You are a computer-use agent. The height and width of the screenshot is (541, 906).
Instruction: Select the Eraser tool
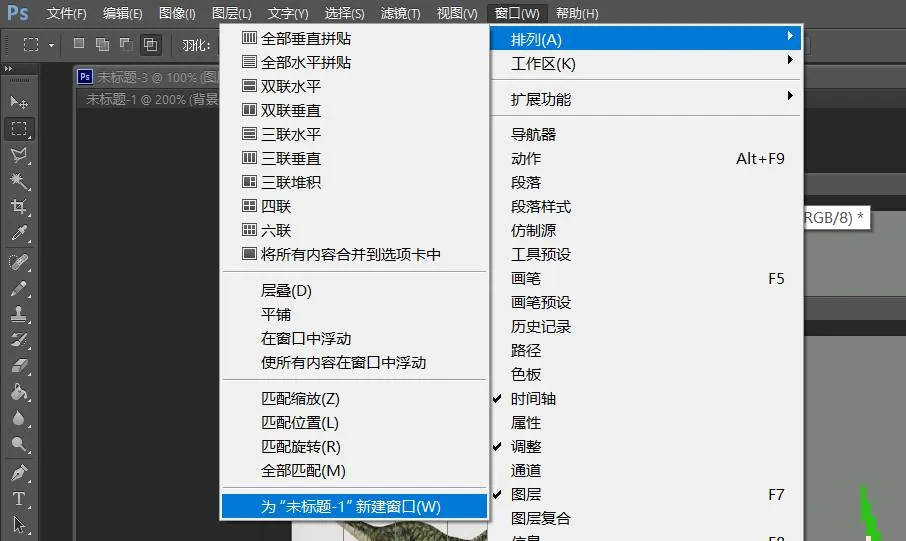click(x=18, y=366)
